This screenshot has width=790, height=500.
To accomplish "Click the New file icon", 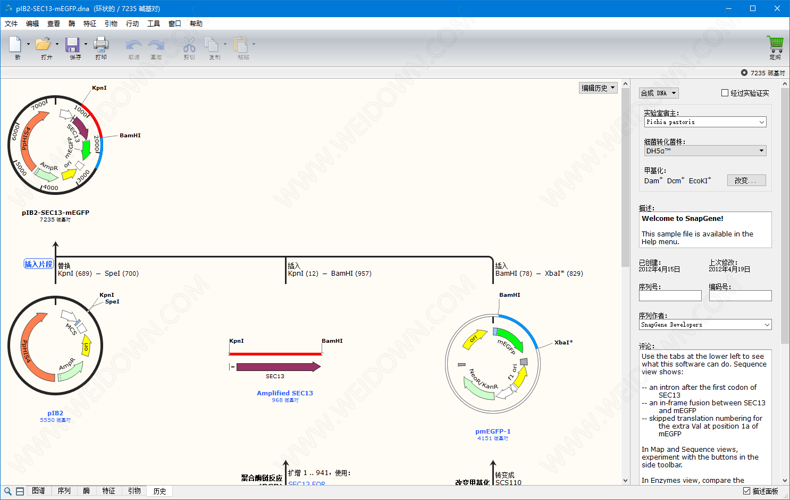I will 15,45.
